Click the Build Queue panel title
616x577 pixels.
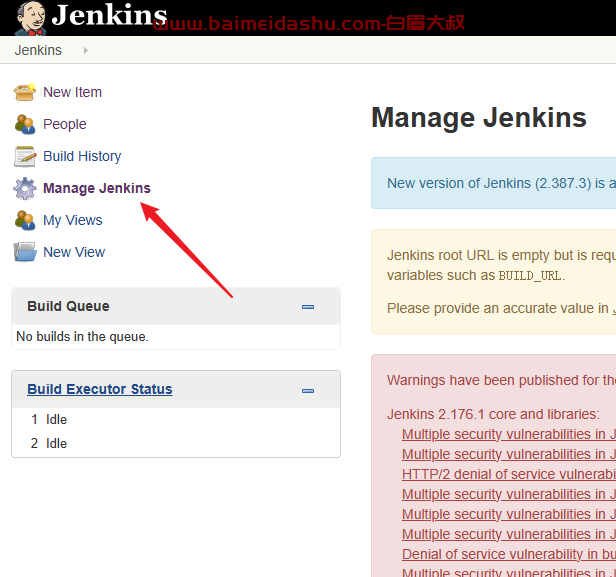click(x=68, y=306)
